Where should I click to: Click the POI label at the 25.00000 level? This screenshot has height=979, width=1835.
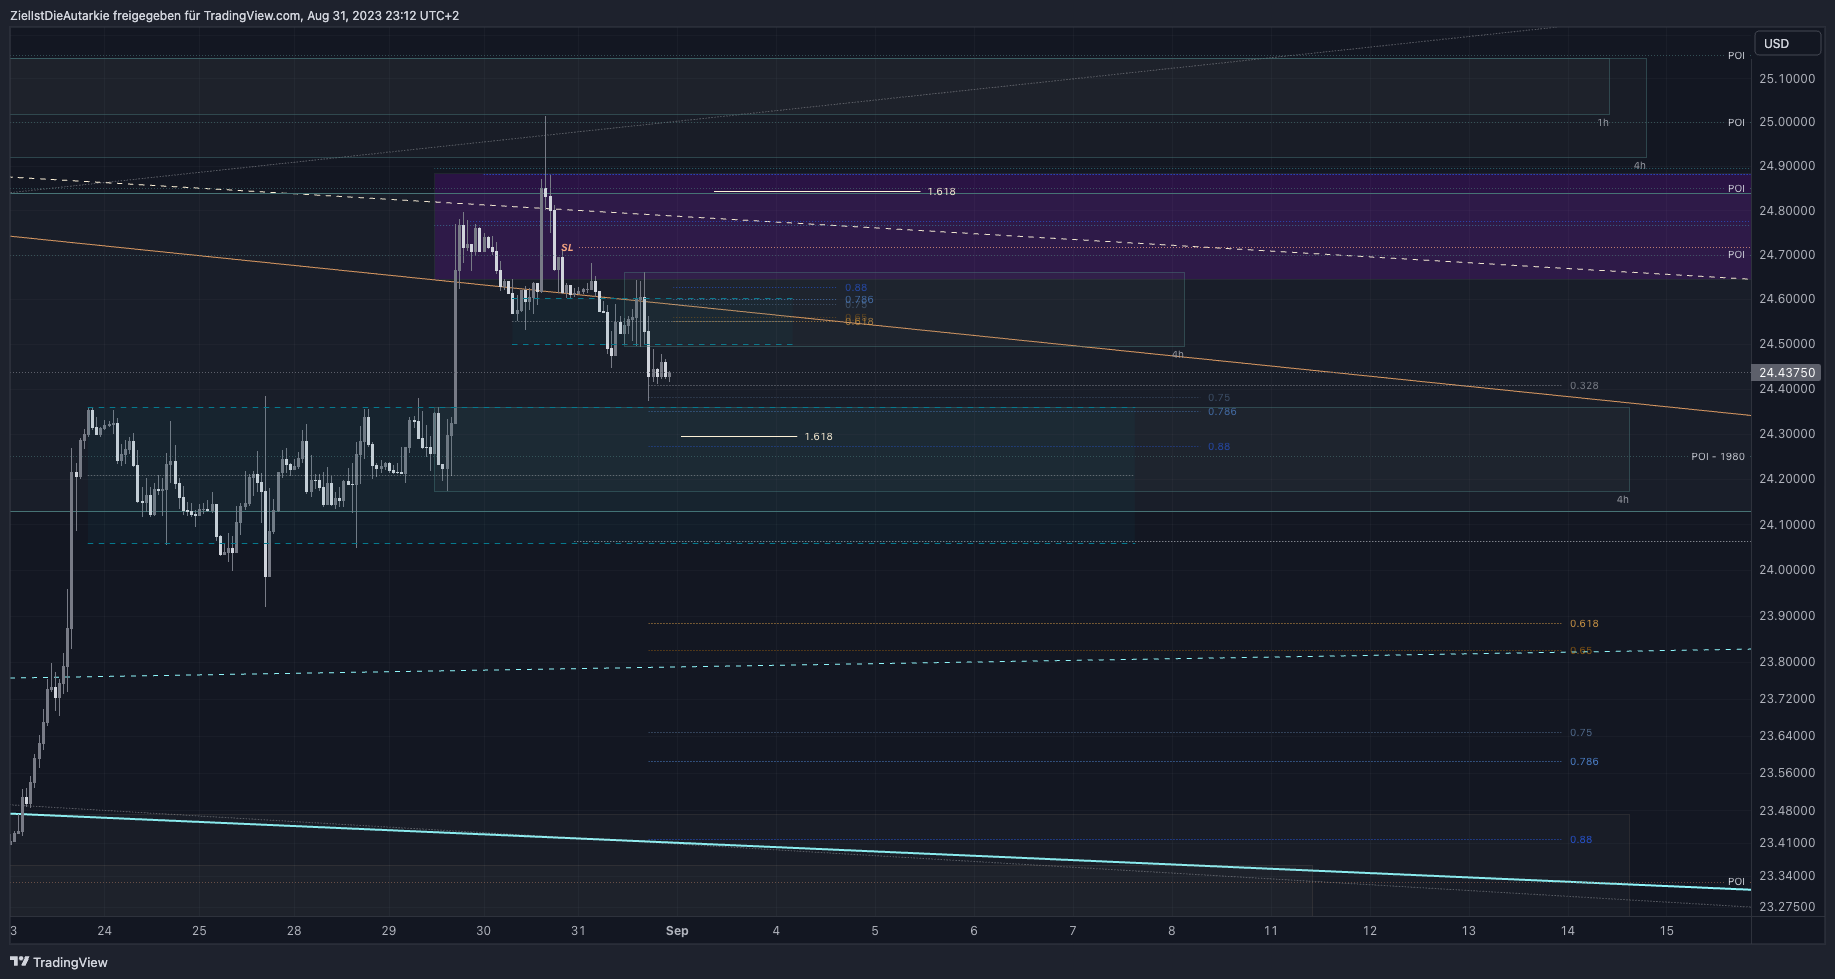[x=1736, y=122]
